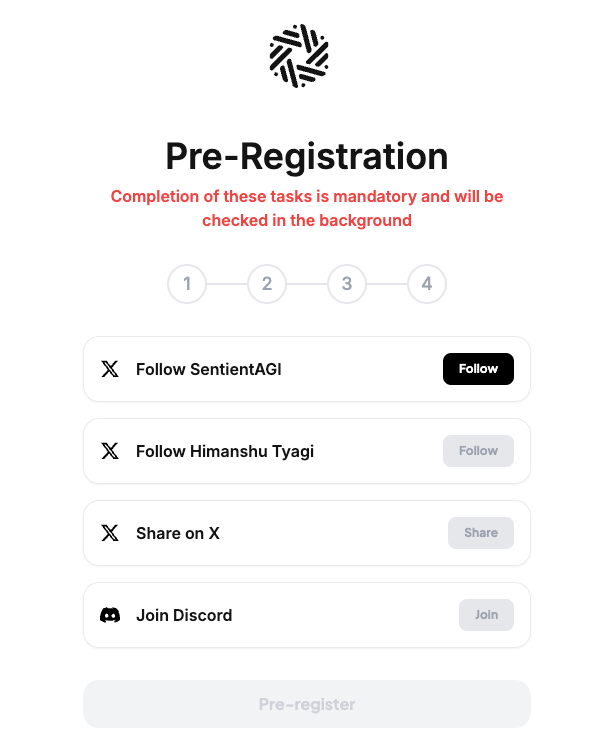
Task: Click the red mandatory tasks warning text
Action: [x=307, y=209]
